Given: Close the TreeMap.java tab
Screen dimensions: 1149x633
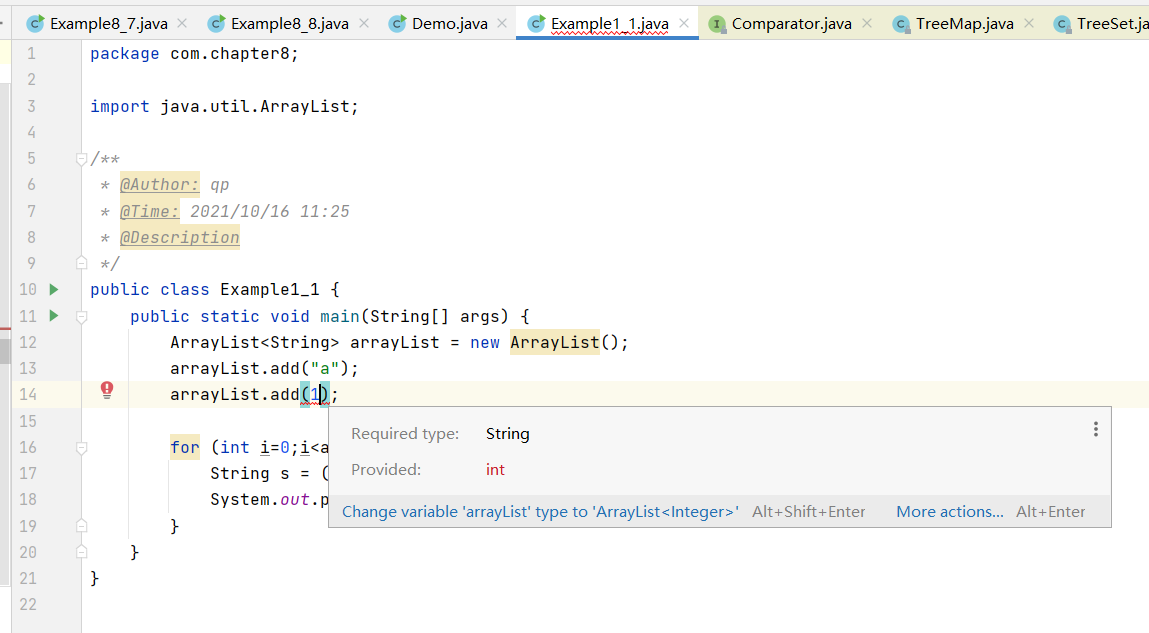Looking at the screenshot, I should click(x=1029, y=23).
